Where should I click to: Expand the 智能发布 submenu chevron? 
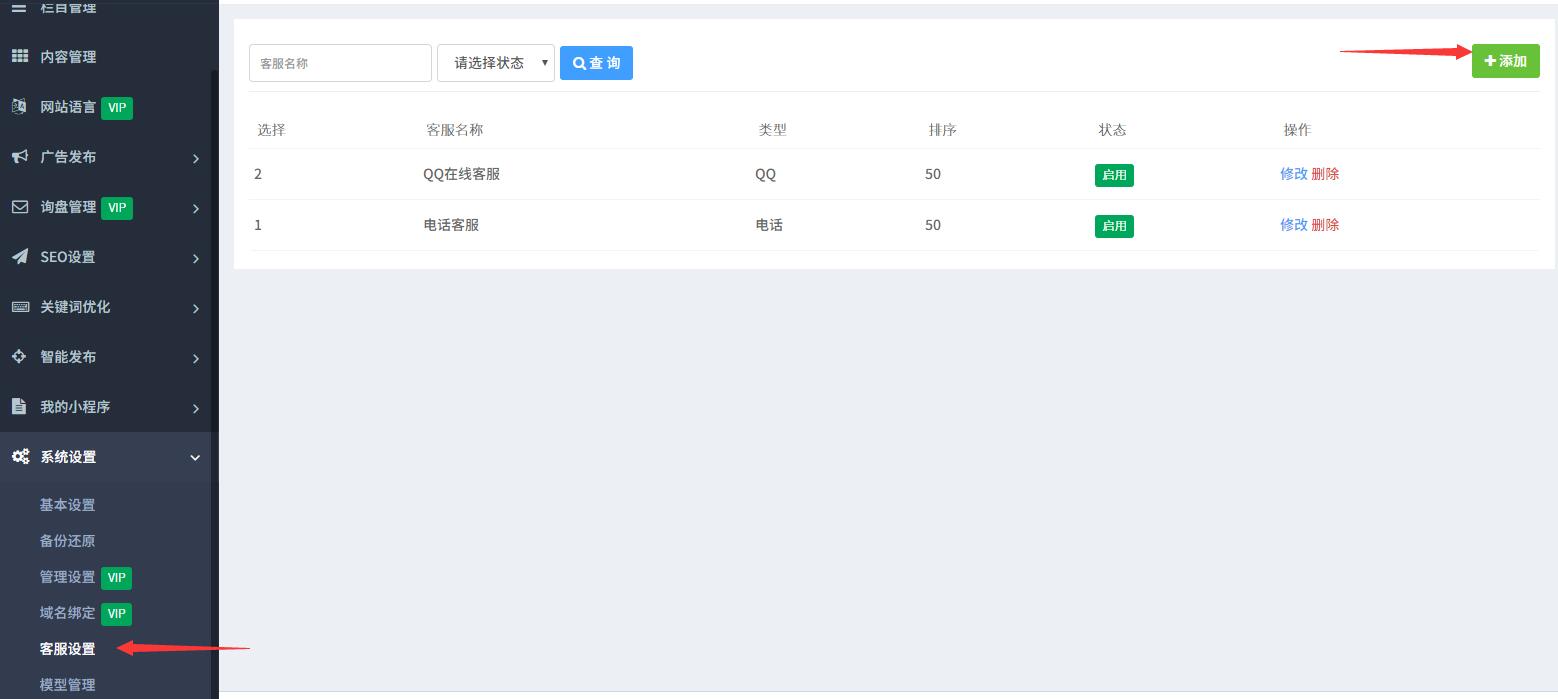tap(196, 358)
